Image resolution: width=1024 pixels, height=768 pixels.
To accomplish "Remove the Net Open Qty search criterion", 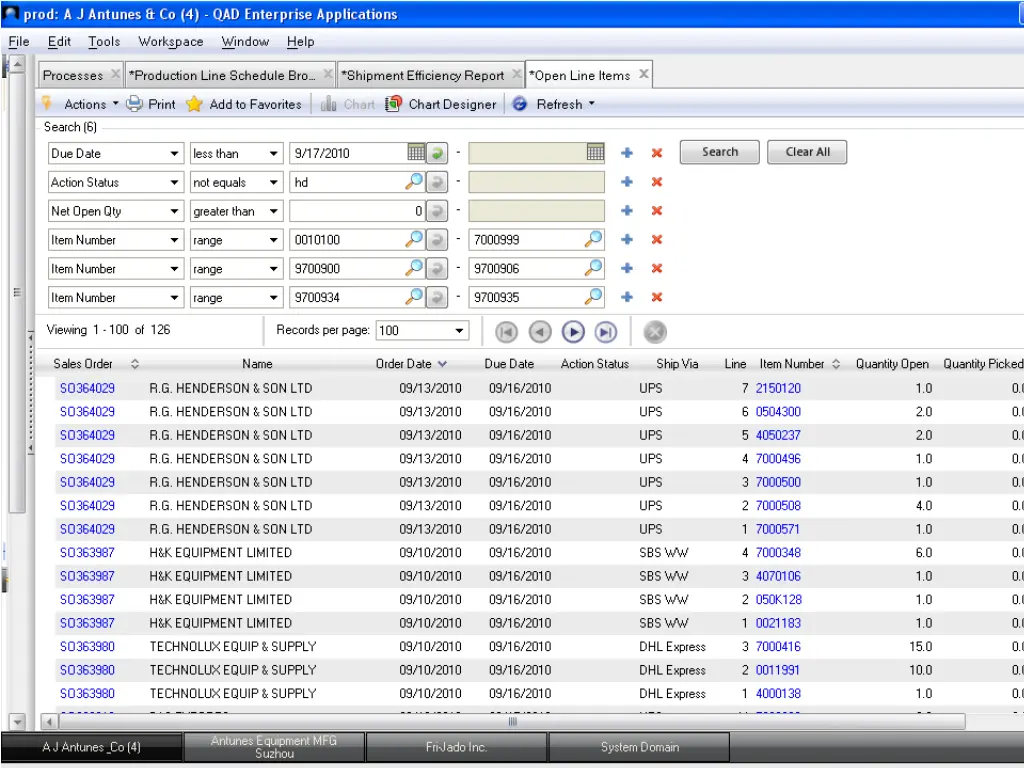I will (657, 210).
